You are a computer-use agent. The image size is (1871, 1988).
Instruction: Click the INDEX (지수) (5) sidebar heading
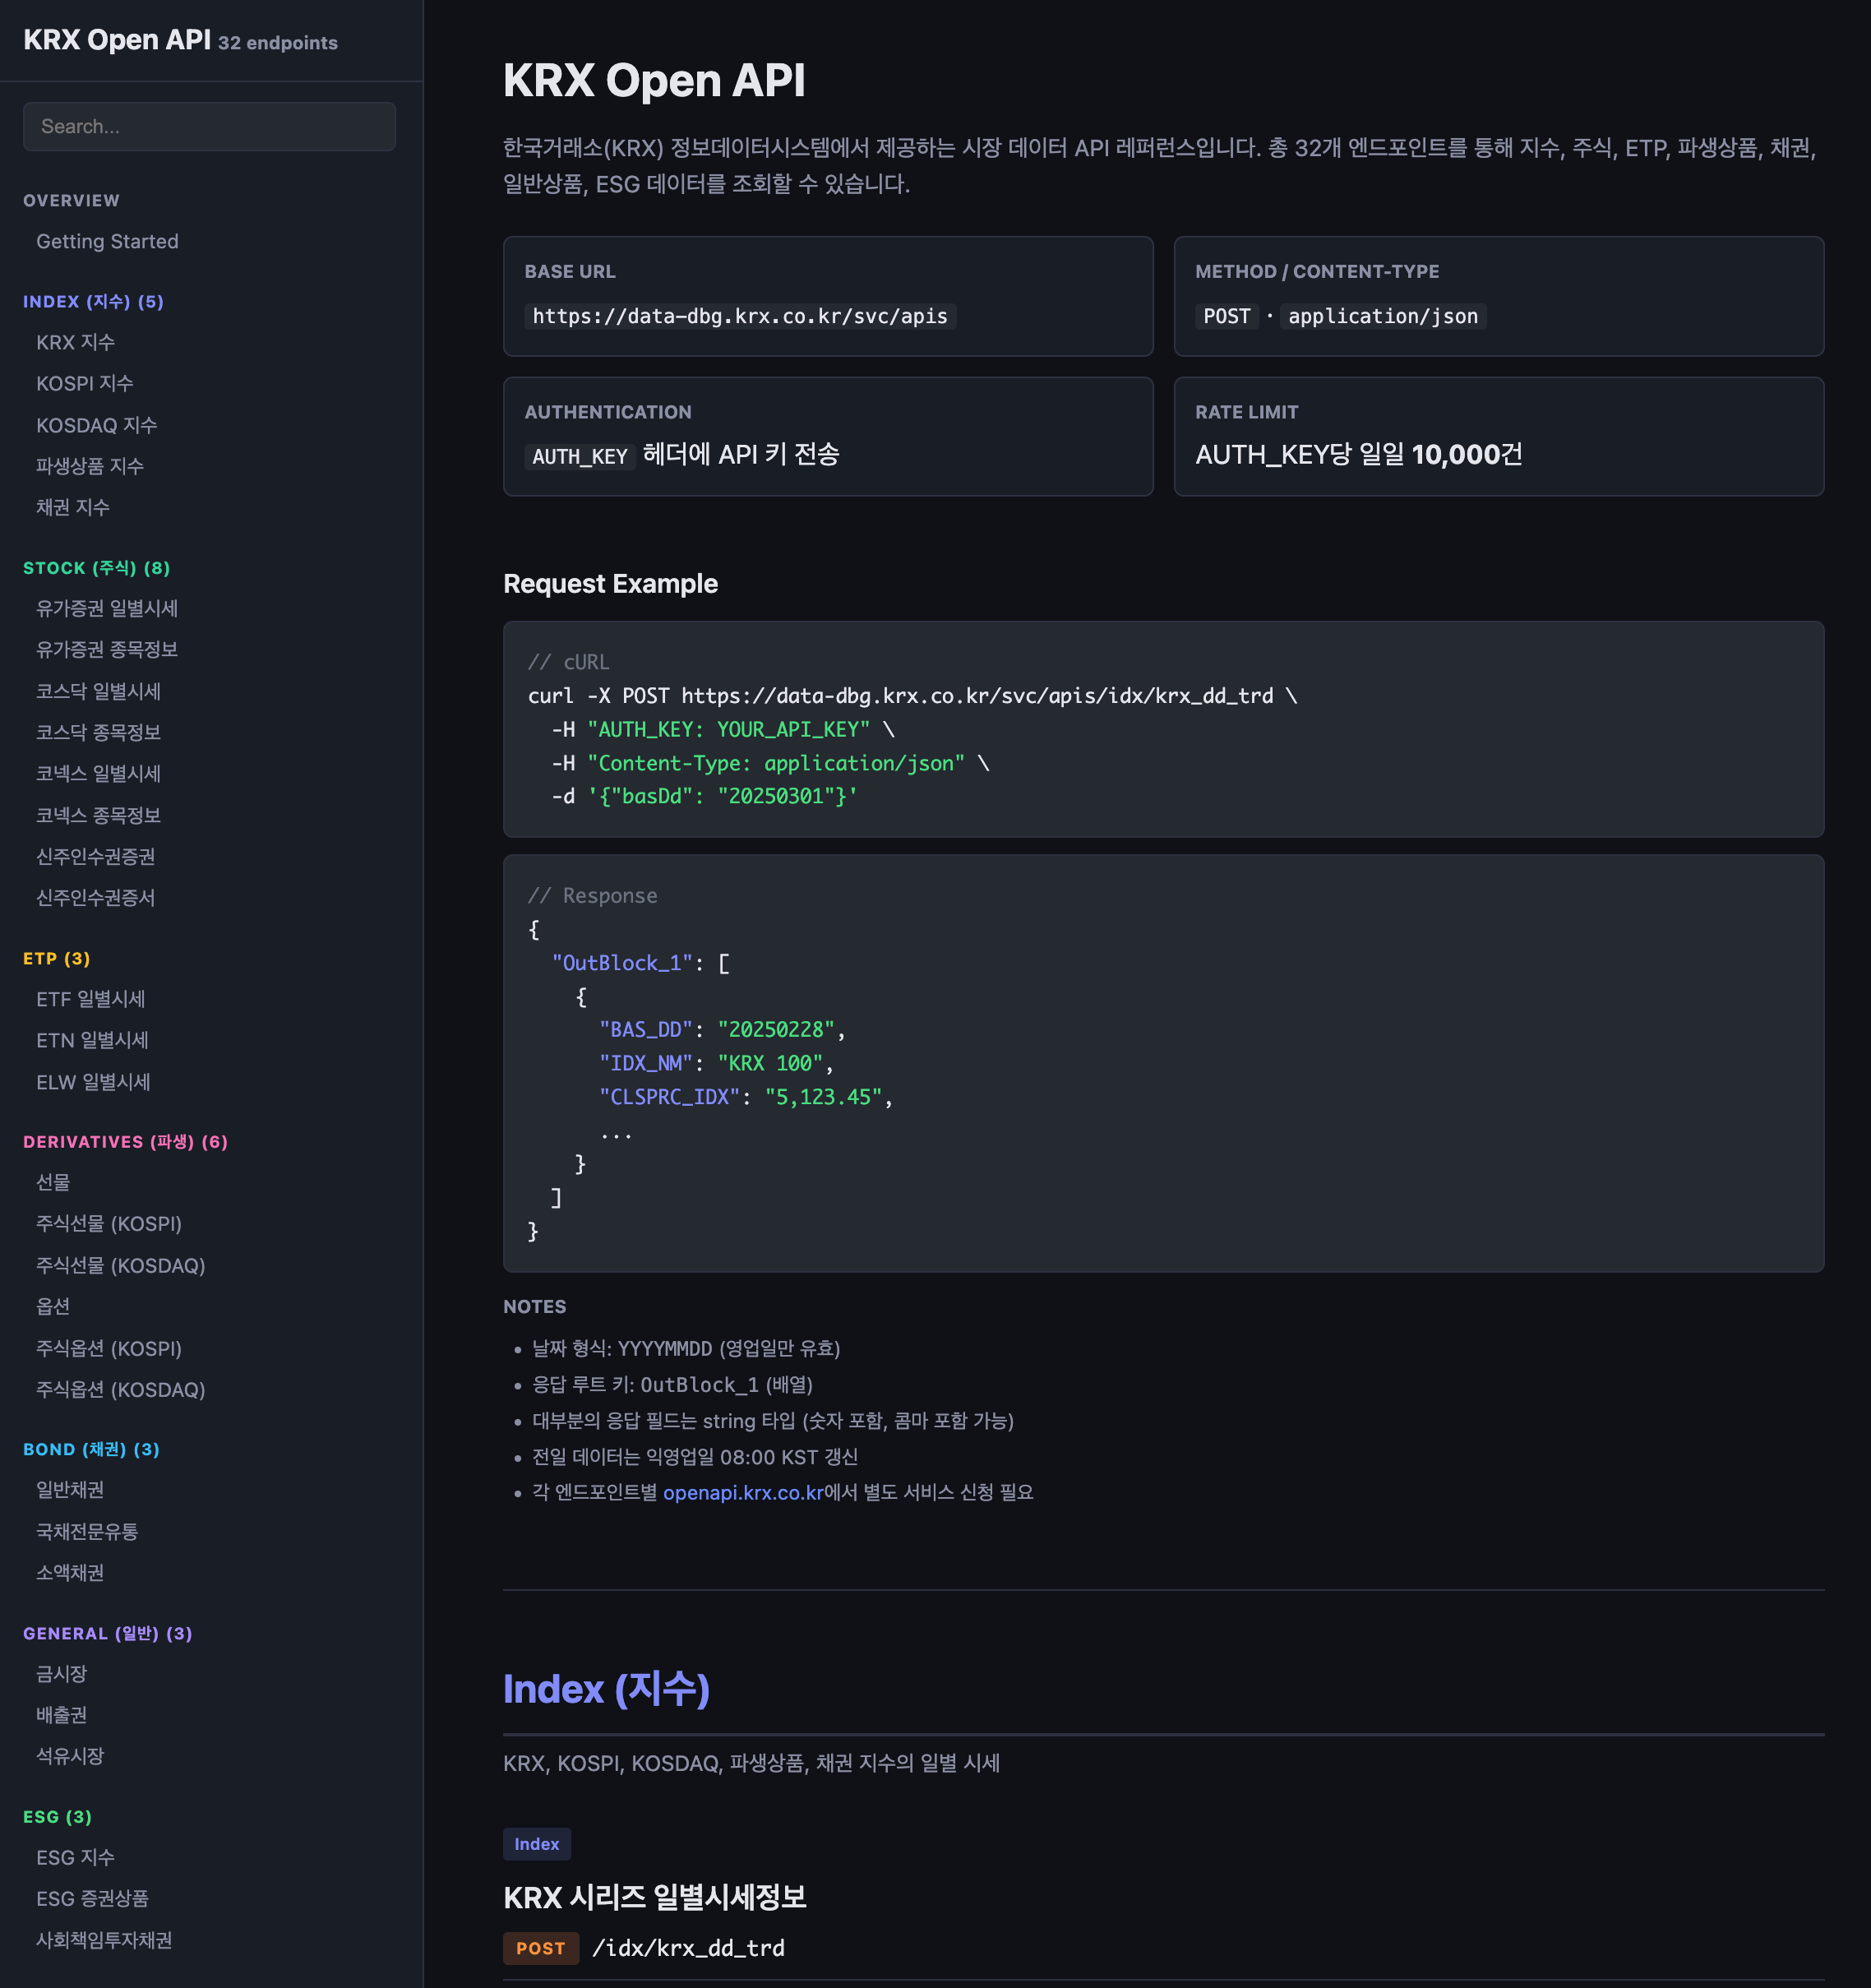click(x=93, y=301)
